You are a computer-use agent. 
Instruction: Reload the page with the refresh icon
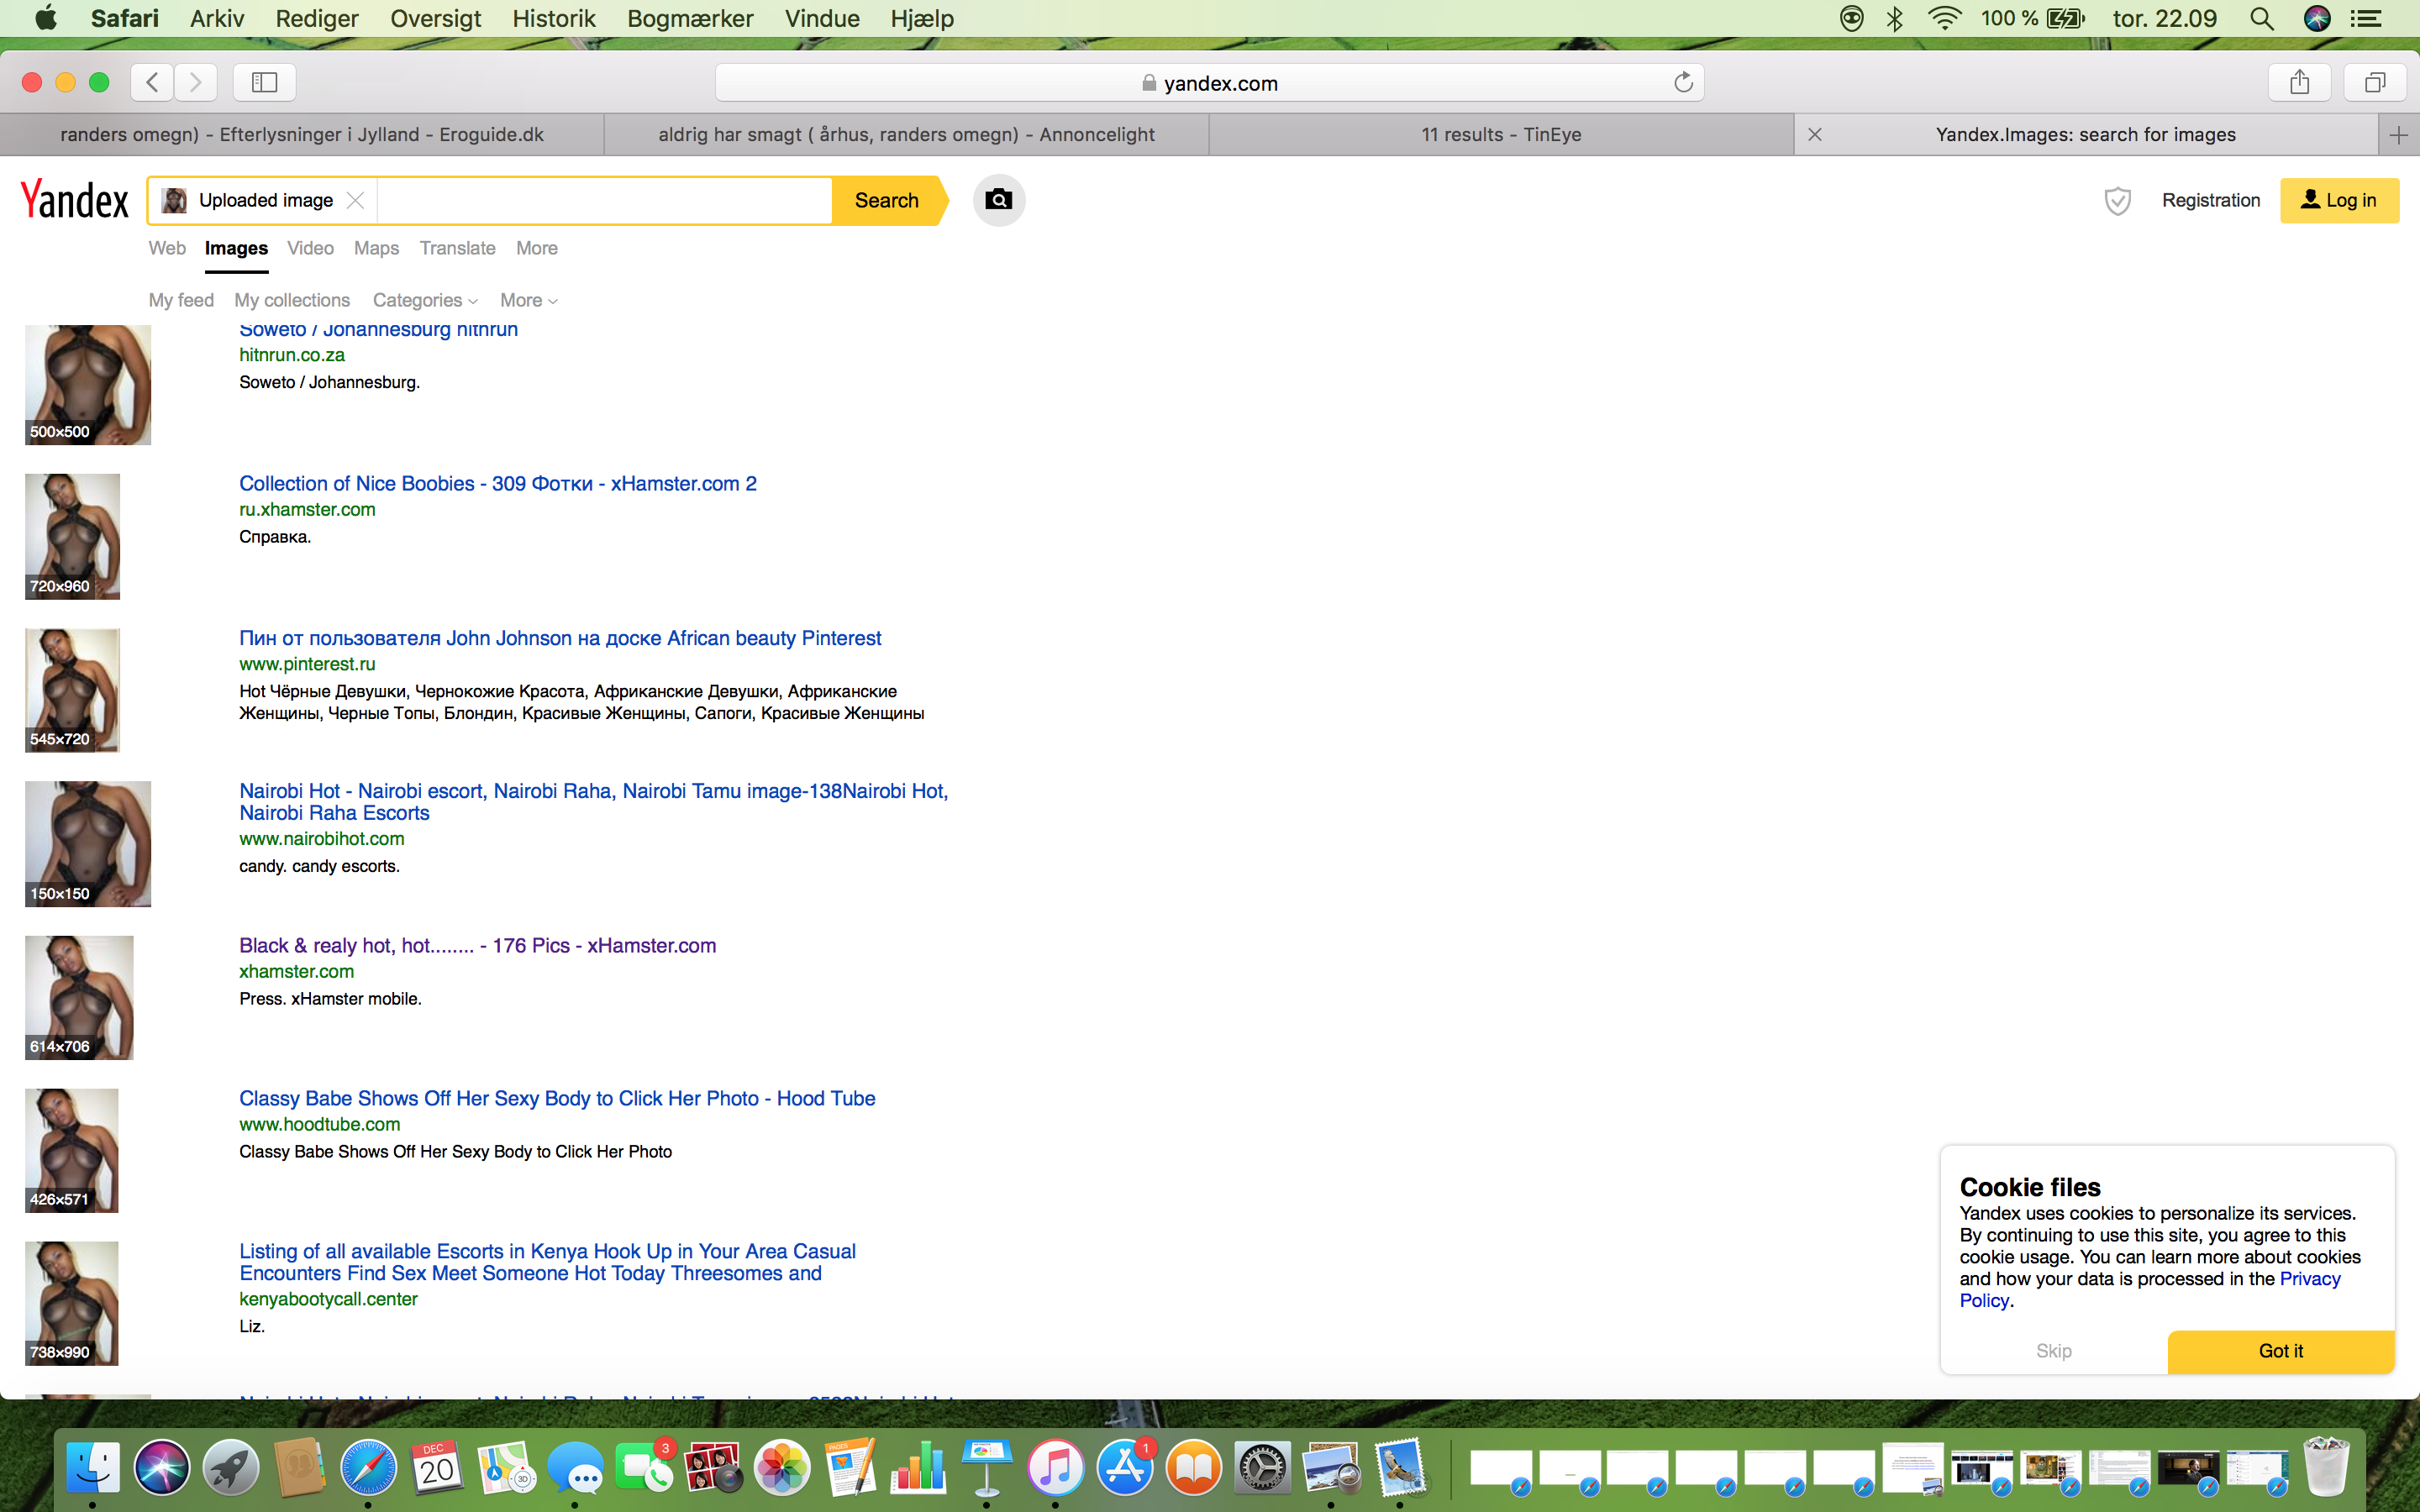click(x=1683, y=83)
